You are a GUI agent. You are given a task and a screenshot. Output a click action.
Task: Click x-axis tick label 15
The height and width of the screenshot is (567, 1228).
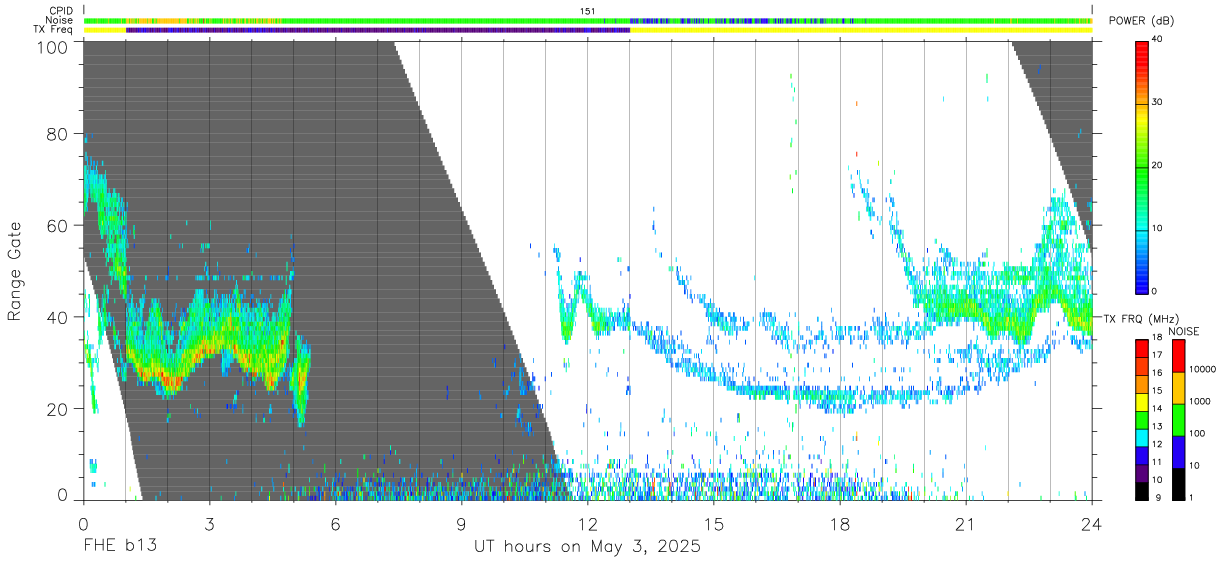(713, 524)
